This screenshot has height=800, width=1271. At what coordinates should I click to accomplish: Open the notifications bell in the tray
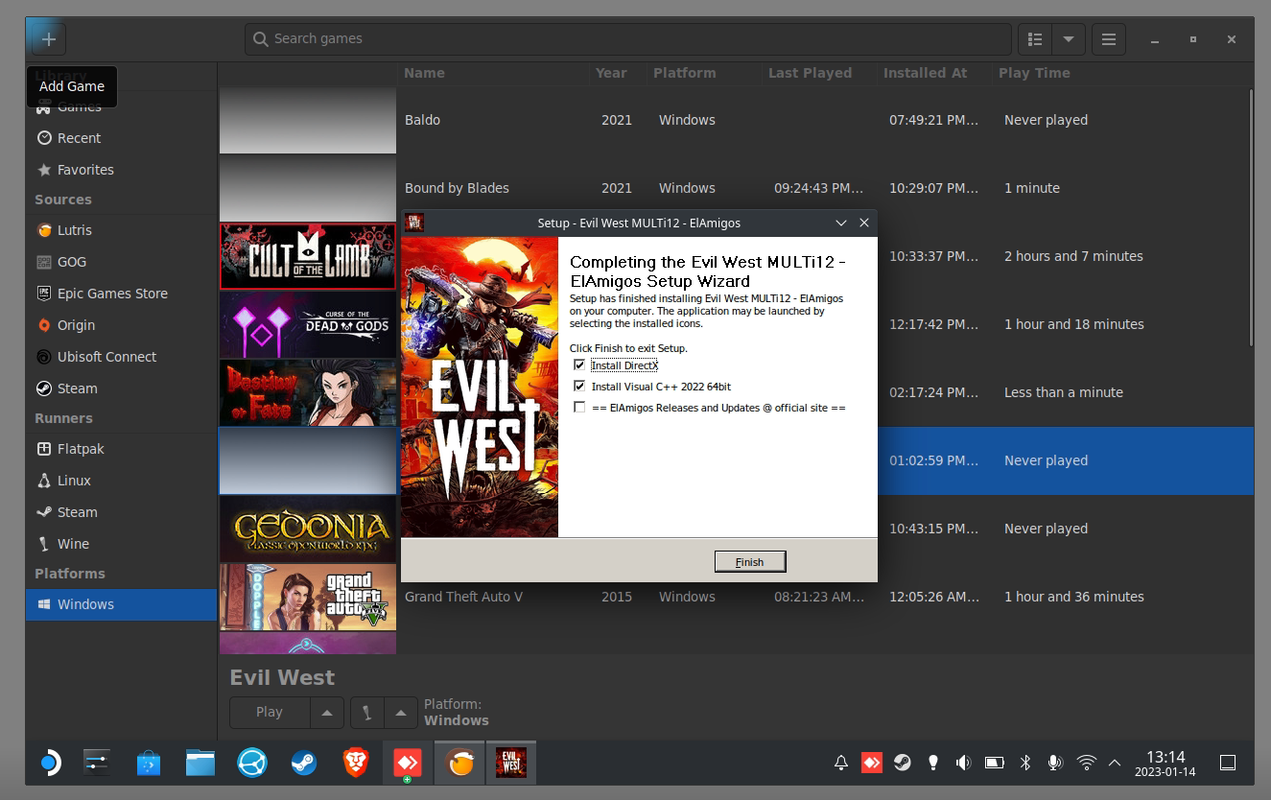(841, 763)
